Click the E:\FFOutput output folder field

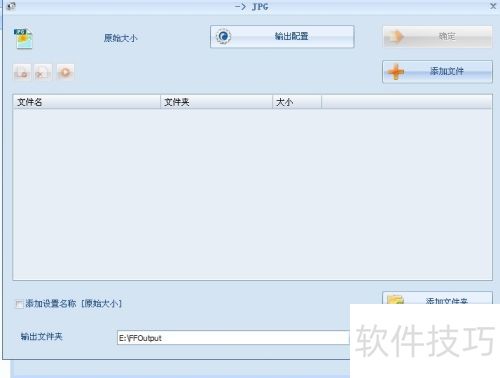click(x=233, y=338)
